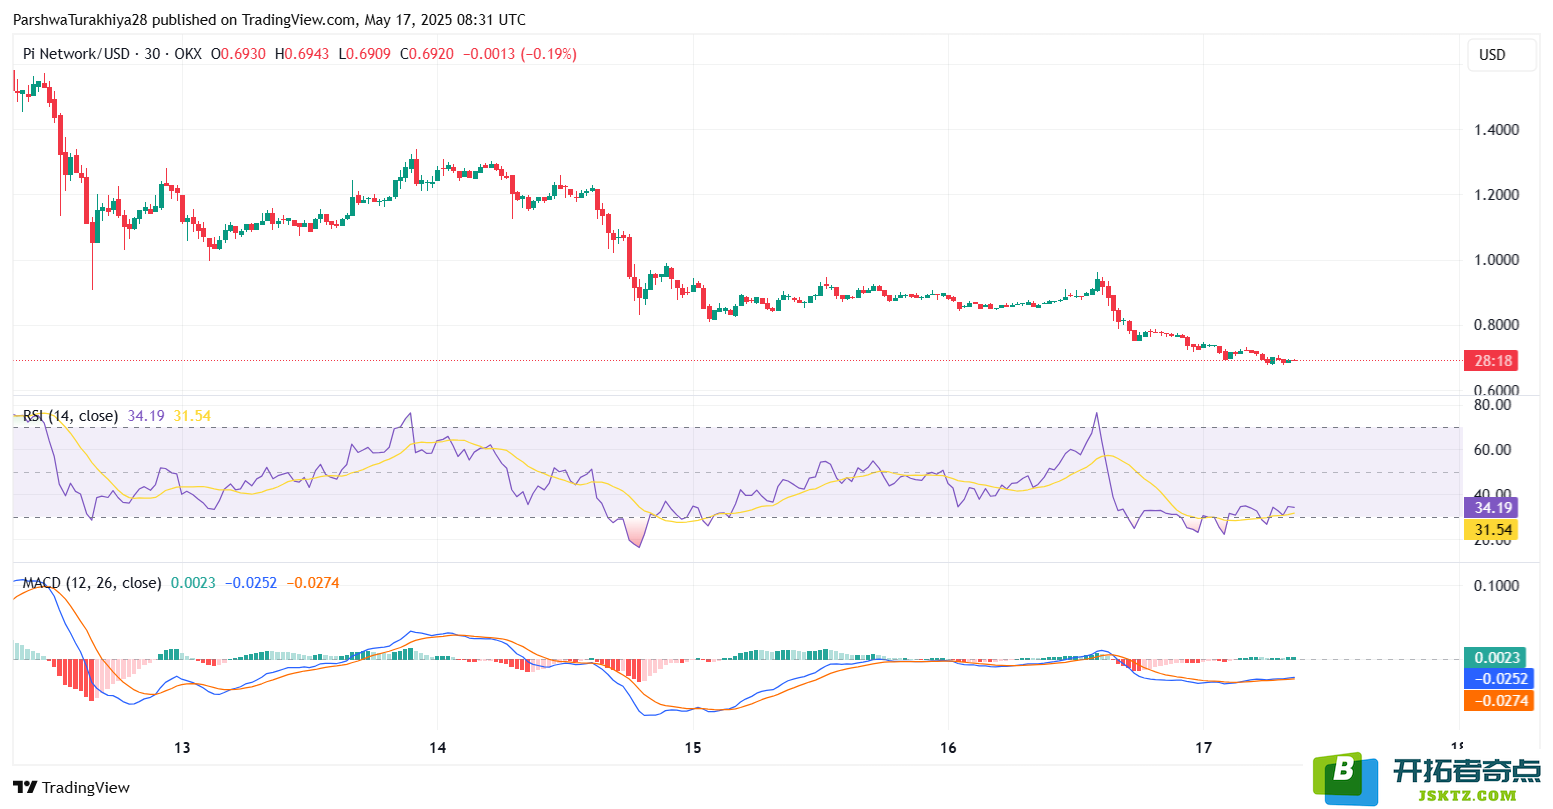Click the Pi Network/USD symbol title
The height and width of the screenshot is (809, 1553).
76,54
